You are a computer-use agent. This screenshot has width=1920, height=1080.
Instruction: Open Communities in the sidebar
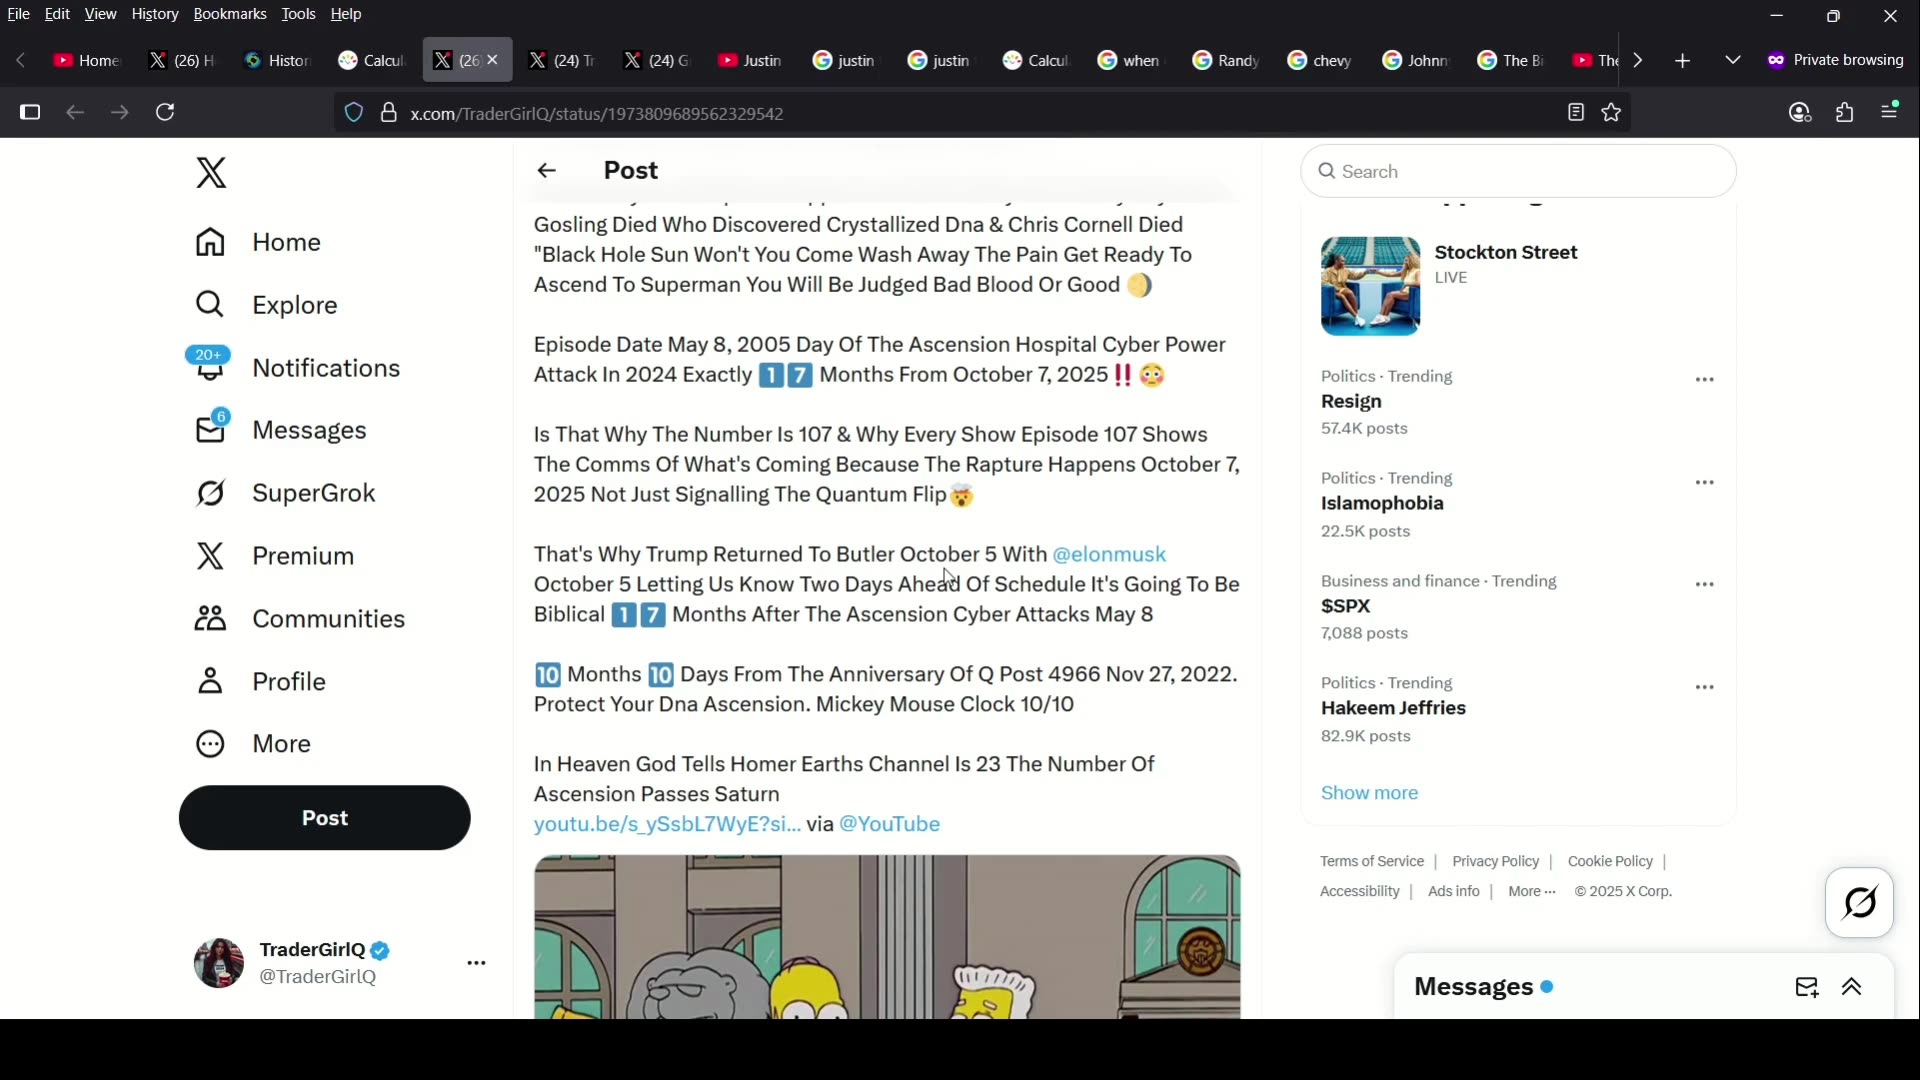pyautogui.click(x=300, y=620)
